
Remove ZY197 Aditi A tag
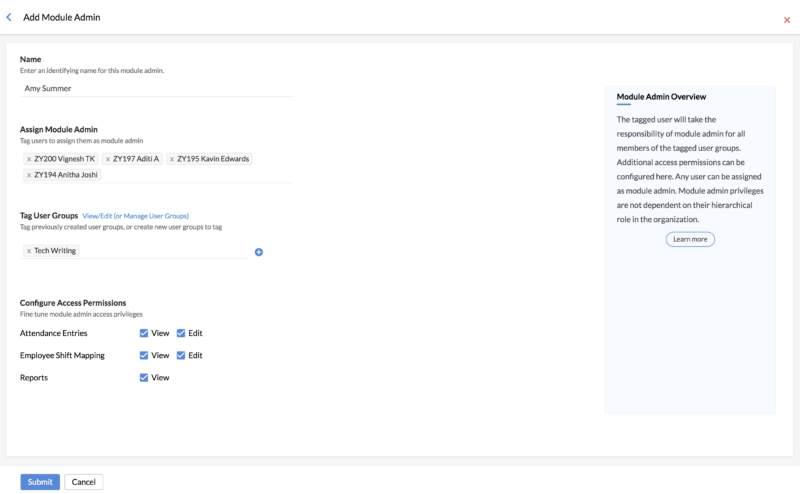(x=108, y=159)
